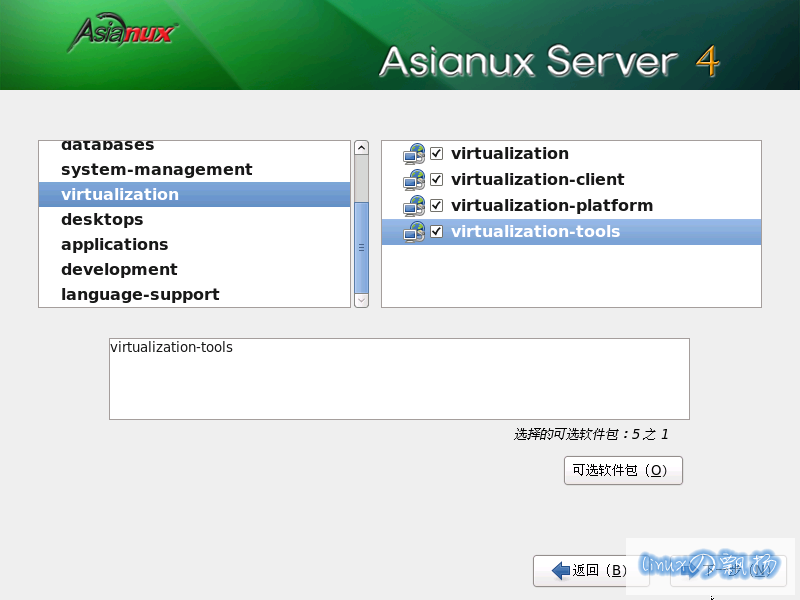Uncheck the virtualization checkbox
The height and width of the screenshot is (600, 800).
click(x=437, y=154)
